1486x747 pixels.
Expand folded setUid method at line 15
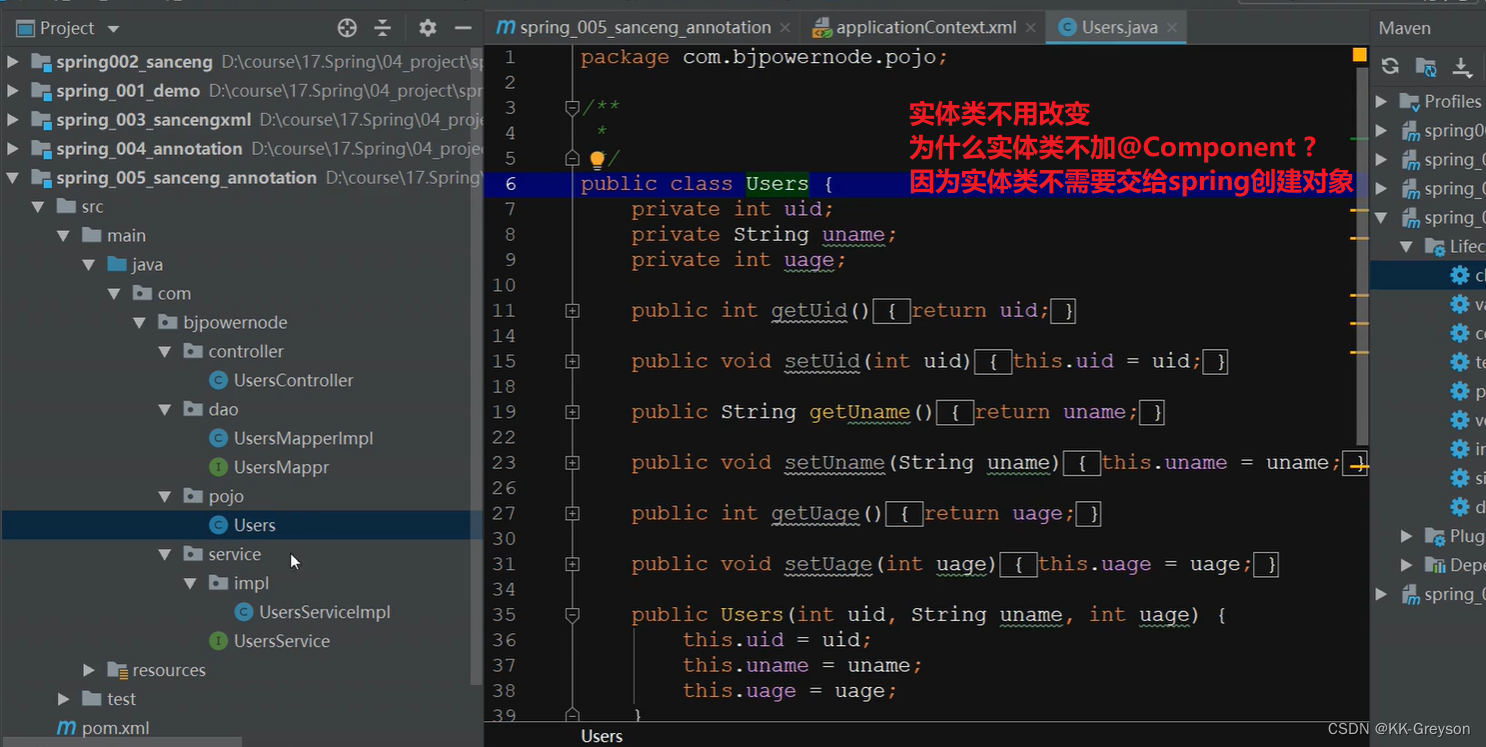(572, 361)
